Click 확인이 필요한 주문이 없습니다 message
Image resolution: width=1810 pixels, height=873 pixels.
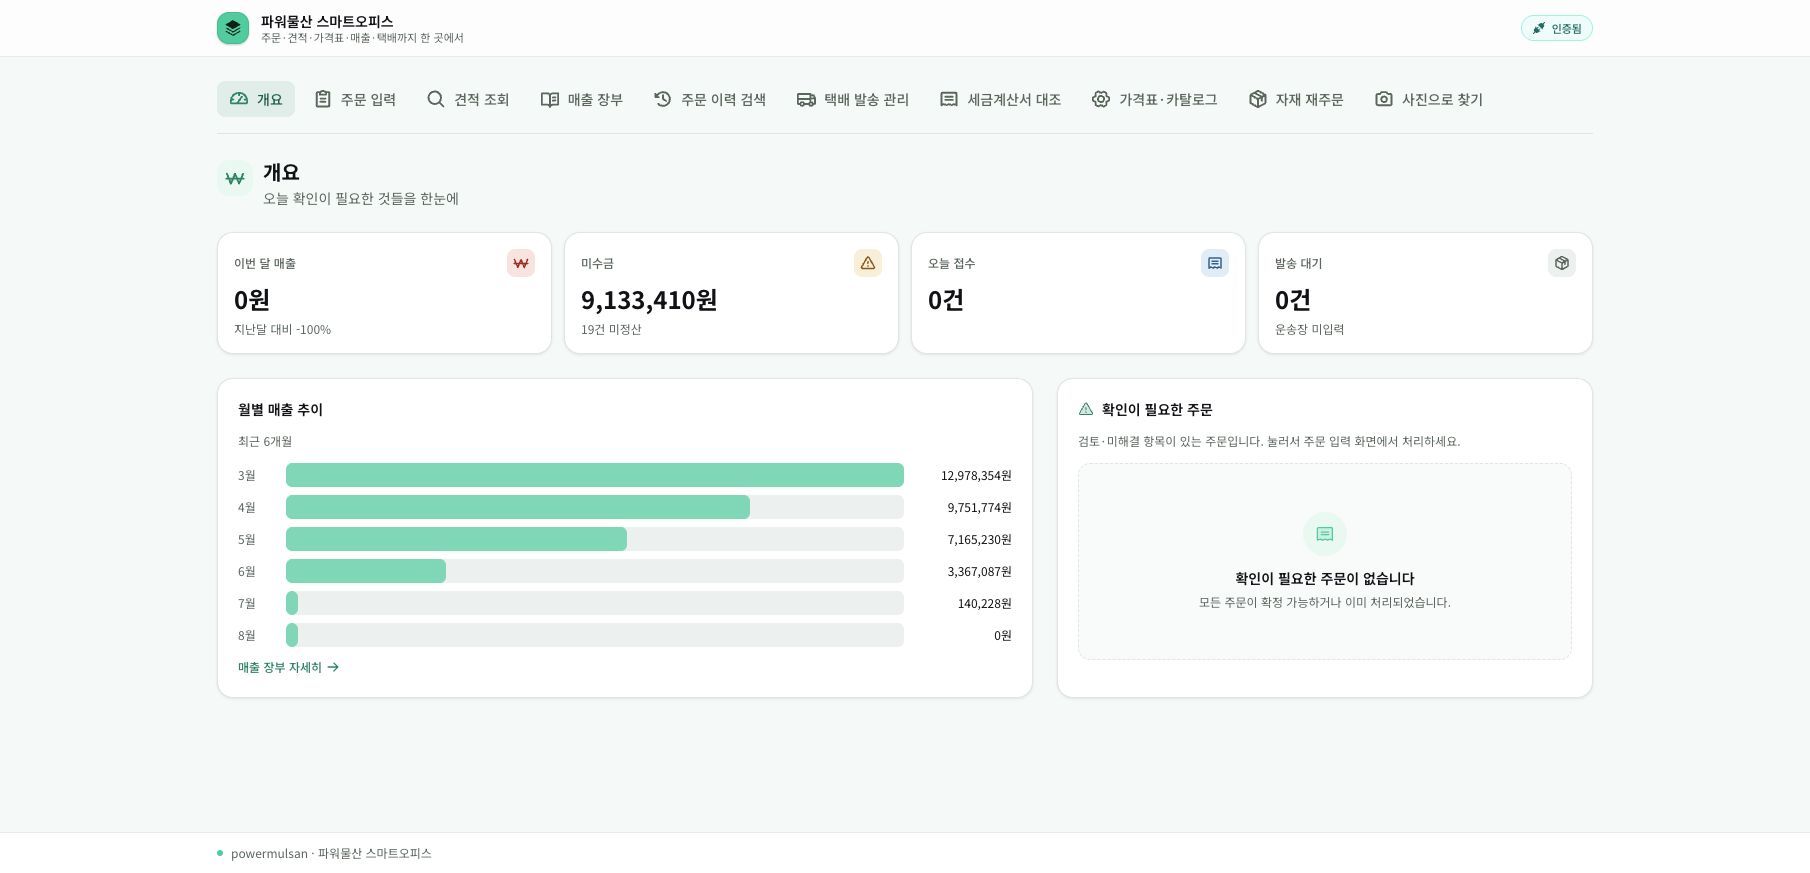(x=1325, y=578)
